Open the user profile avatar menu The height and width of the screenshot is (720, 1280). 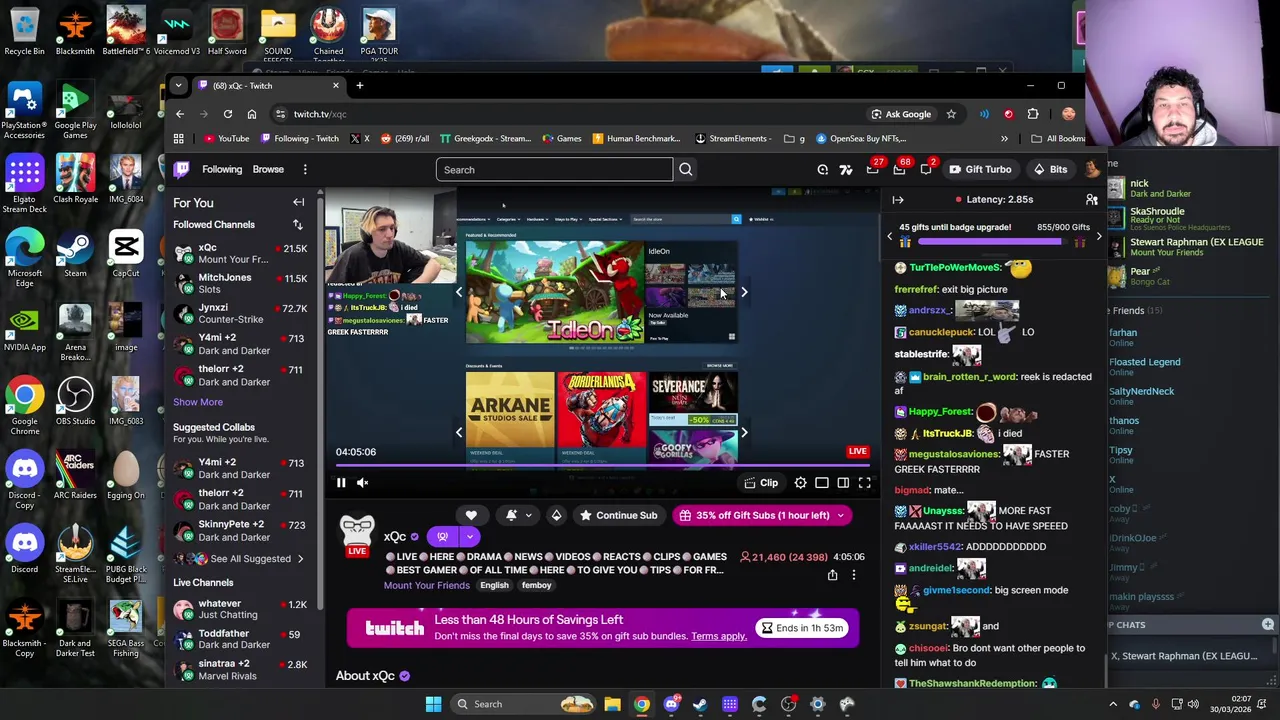click(1092, 169)
